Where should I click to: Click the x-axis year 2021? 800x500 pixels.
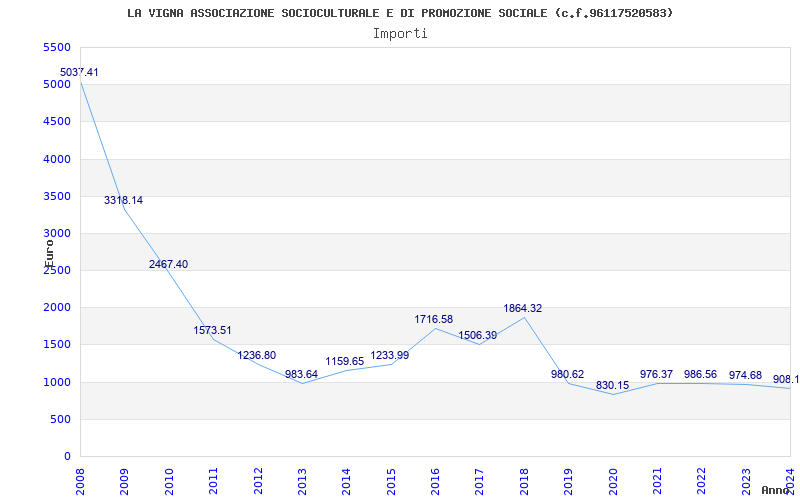pos(657,482)
